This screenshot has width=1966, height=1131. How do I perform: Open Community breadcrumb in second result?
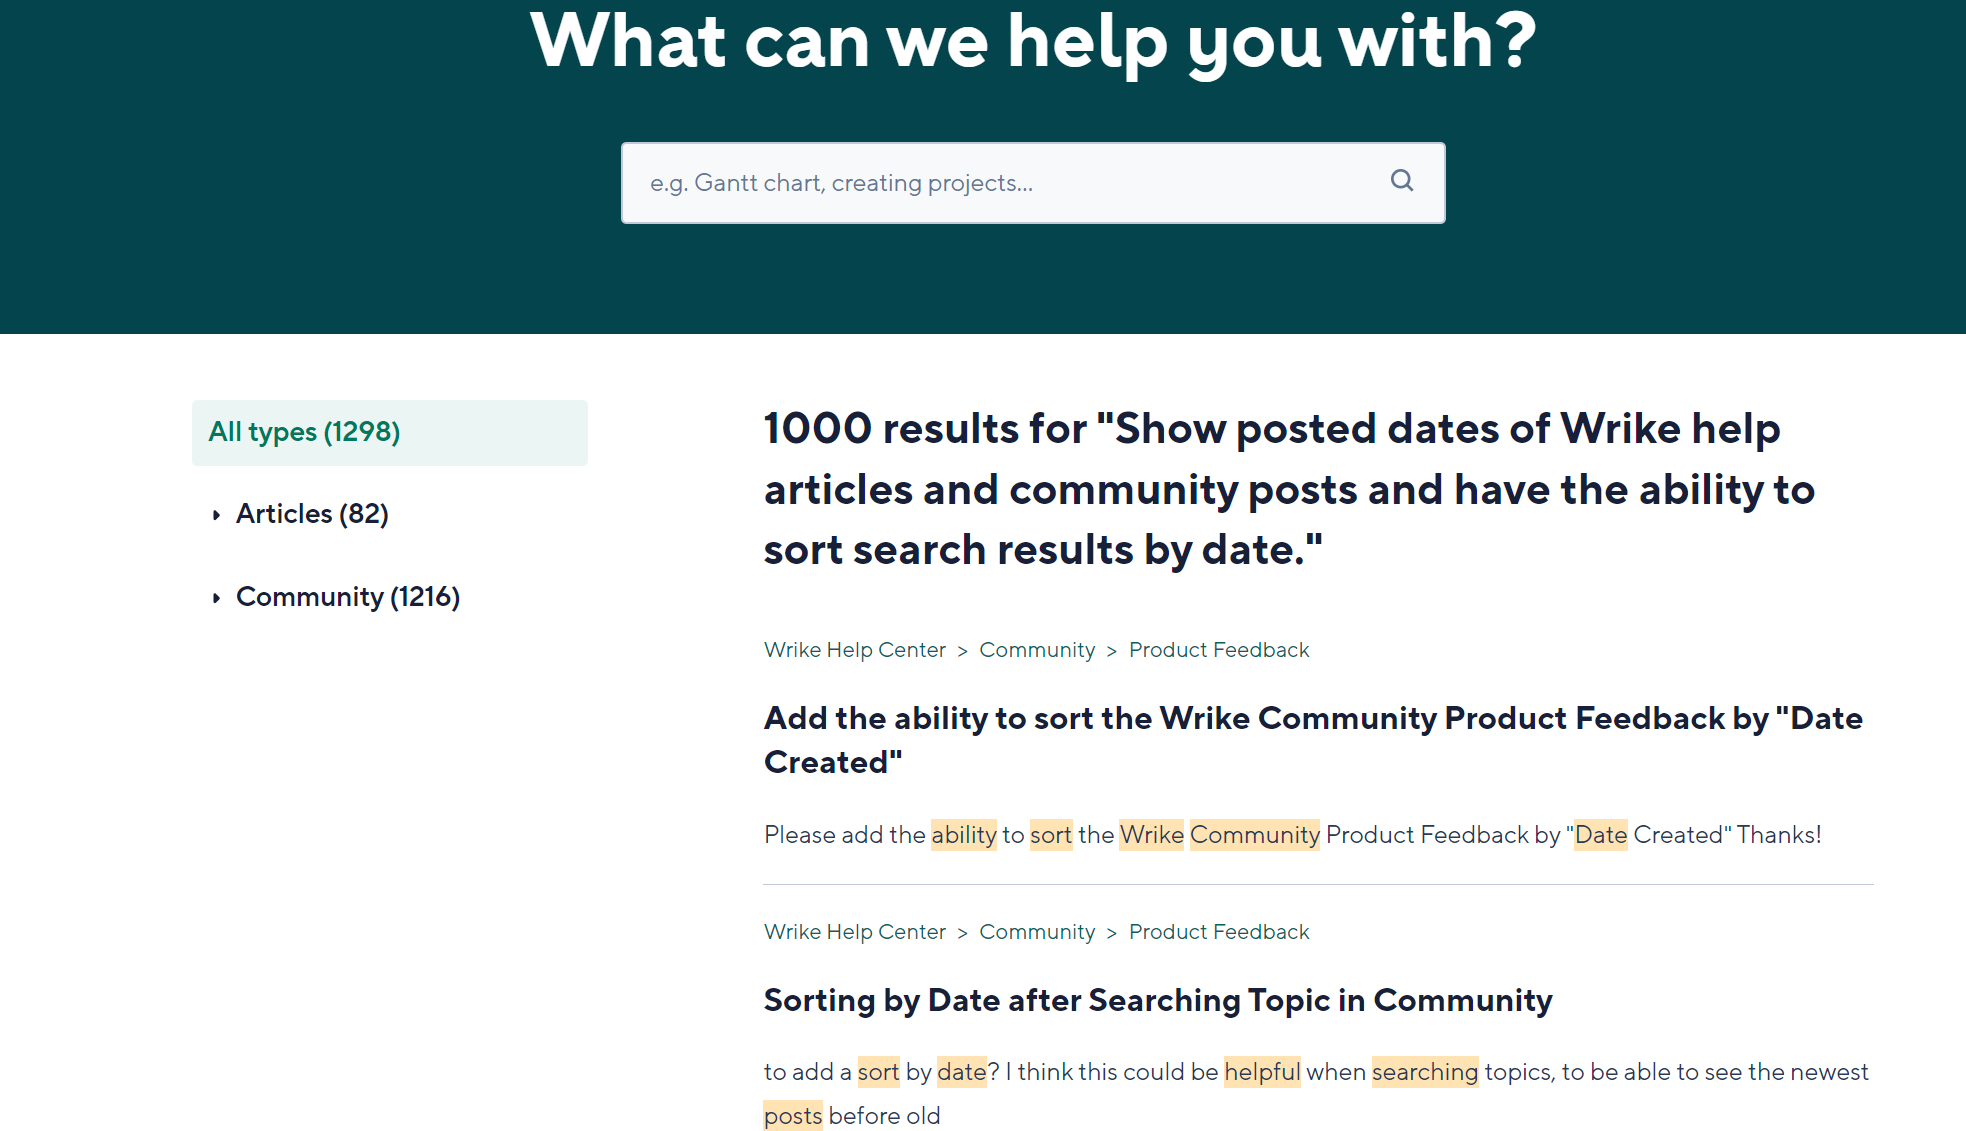(x=1037, y=932)
